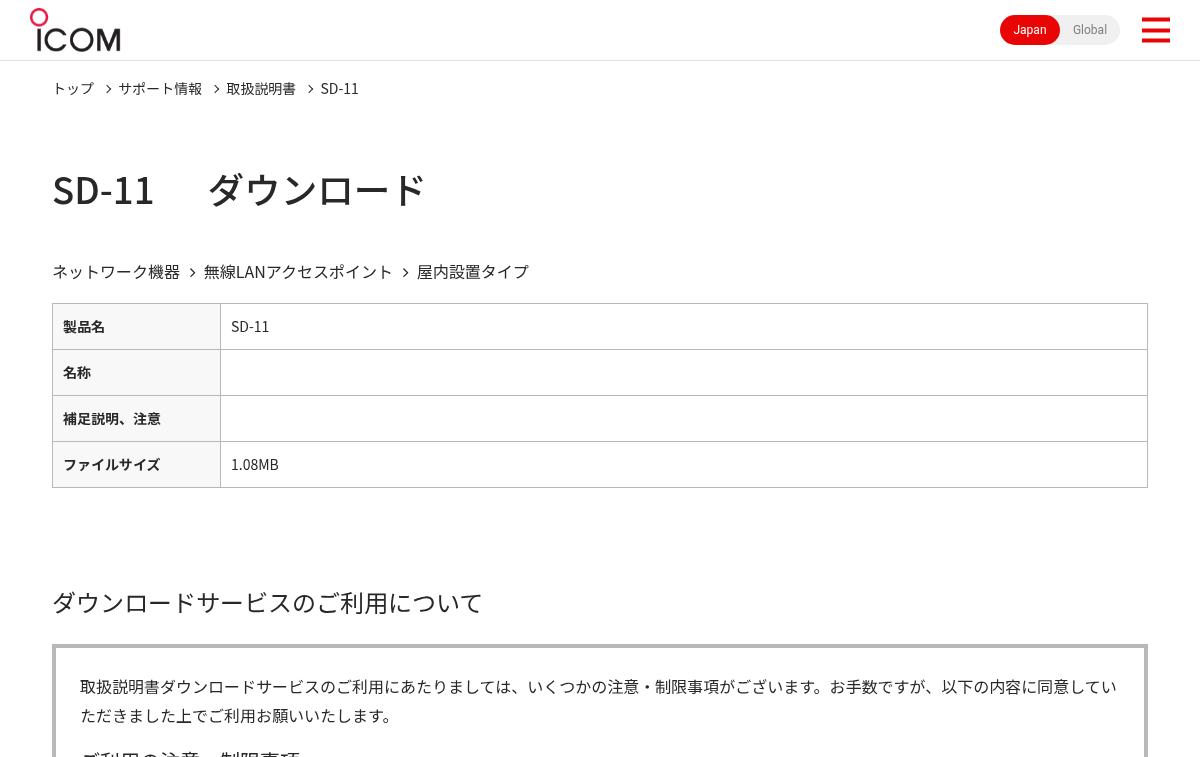Open the ネットワーク機器 category link

pos(116,272)
